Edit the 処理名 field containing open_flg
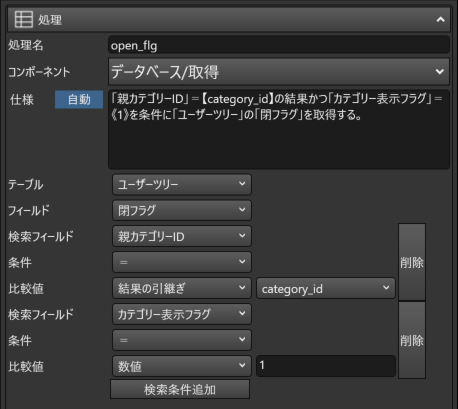 click(x=279, y=45)
